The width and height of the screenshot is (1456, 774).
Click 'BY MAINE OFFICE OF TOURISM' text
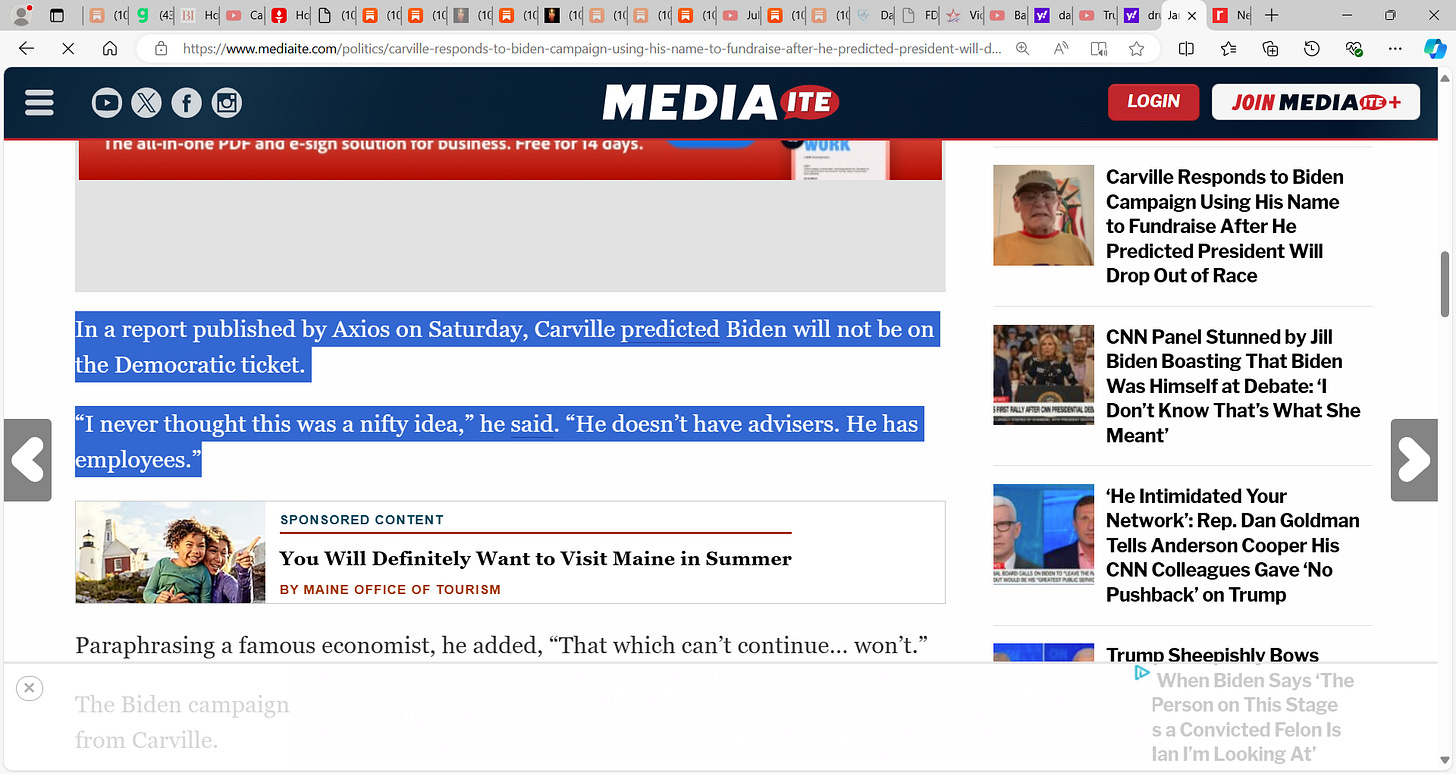point(390,590)
